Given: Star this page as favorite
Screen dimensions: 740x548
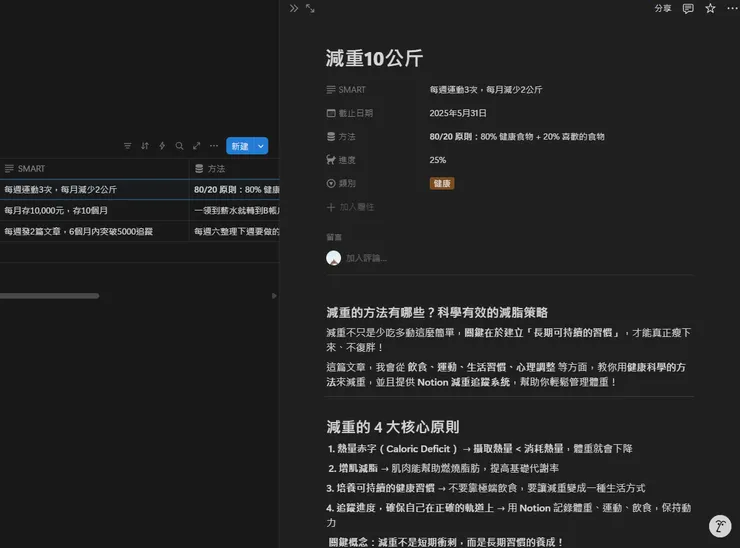Looking at the screenshot, I should coord(710,8).
